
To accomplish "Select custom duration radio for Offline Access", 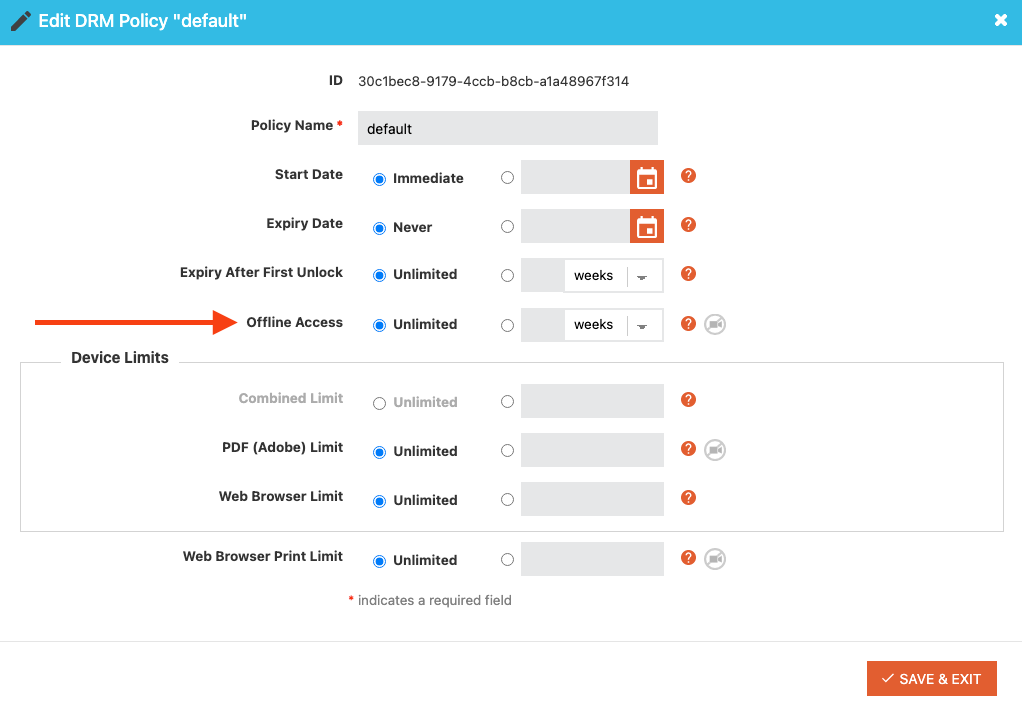I will pyautogui.click(x=507, y=325).
